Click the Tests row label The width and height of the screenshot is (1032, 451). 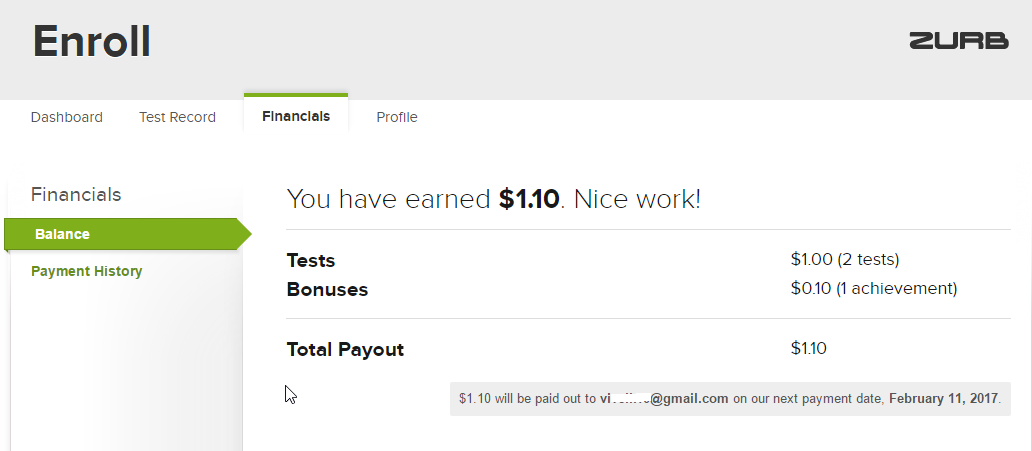pyautogui.click(x=311, y=260)
